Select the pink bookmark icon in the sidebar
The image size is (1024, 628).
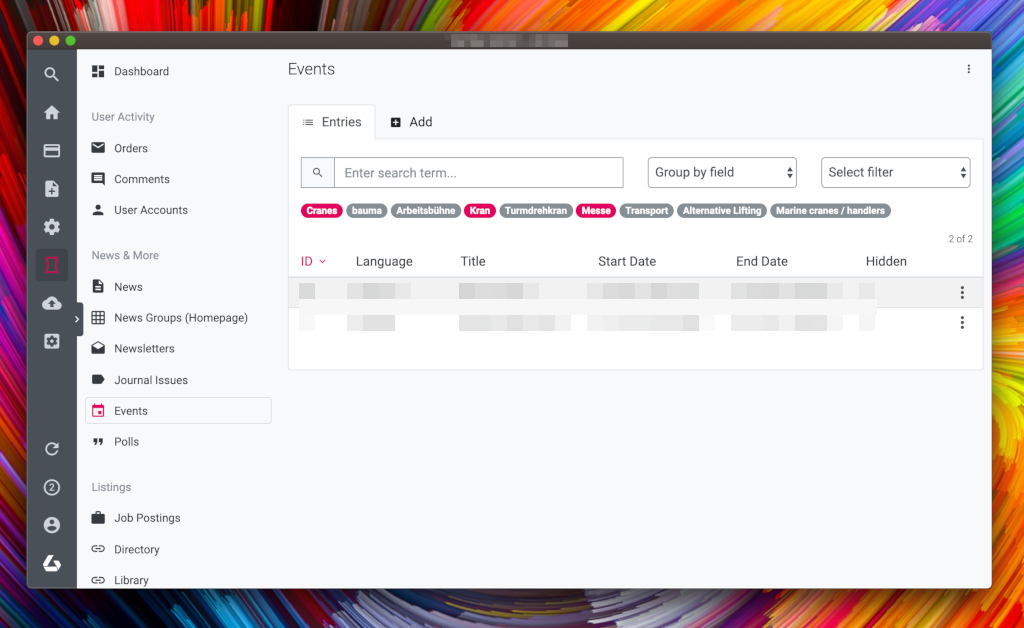click(x=52, y=265)
